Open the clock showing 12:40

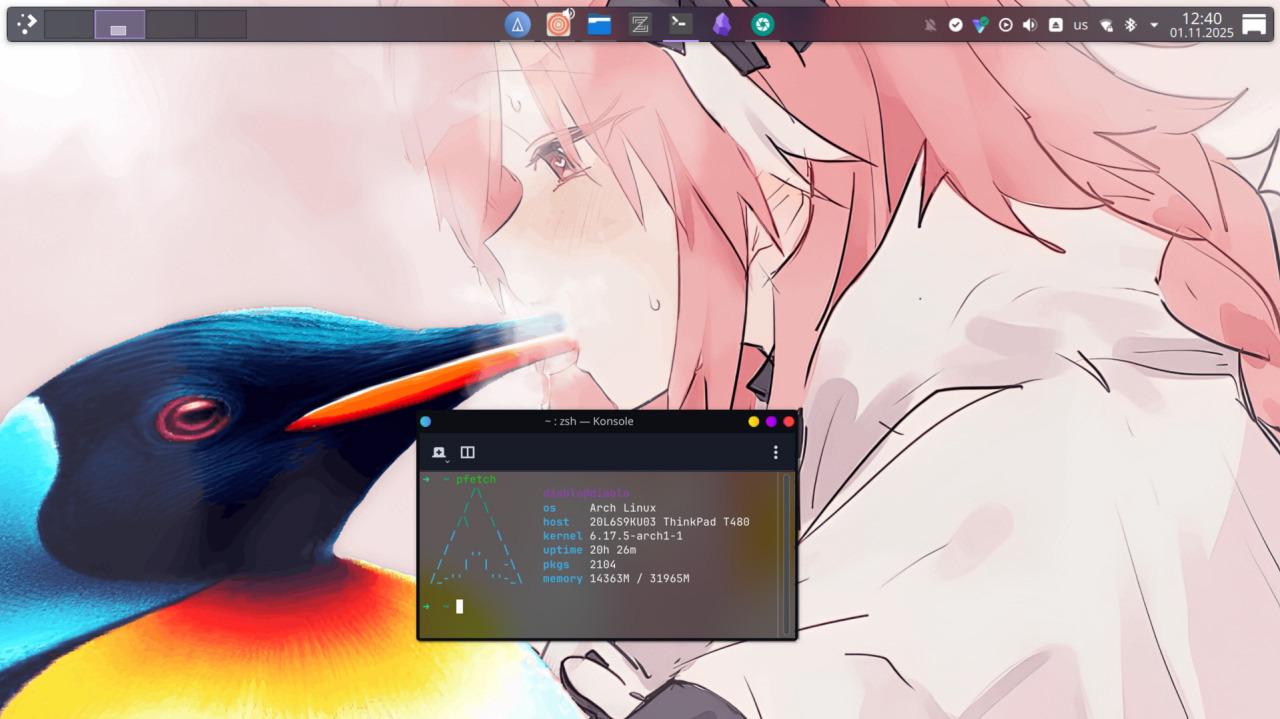(x=1202, y=25)
